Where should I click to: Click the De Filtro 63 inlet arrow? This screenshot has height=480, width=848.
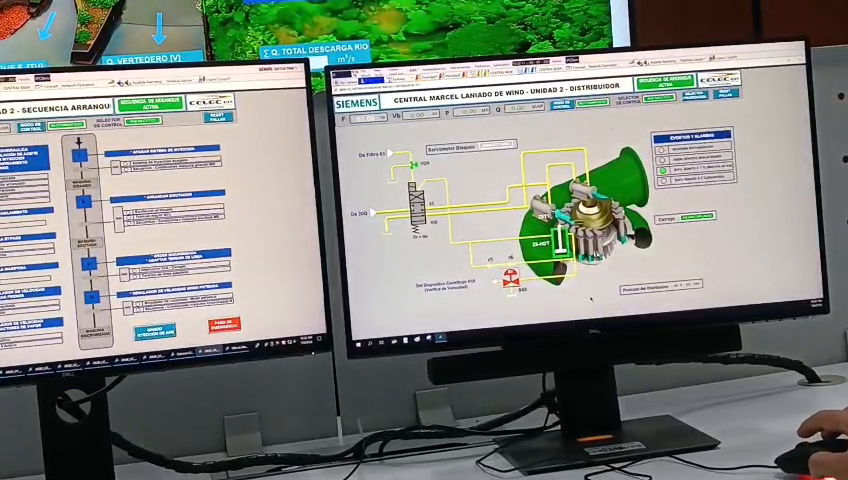click(390, 154)
